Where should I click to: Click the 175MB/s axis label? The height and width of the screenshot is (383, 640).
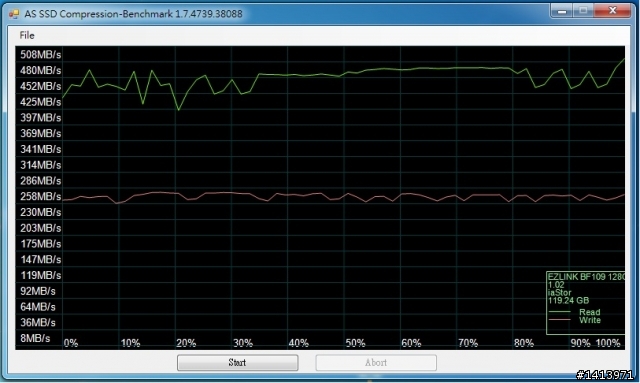tap(40, 244)
